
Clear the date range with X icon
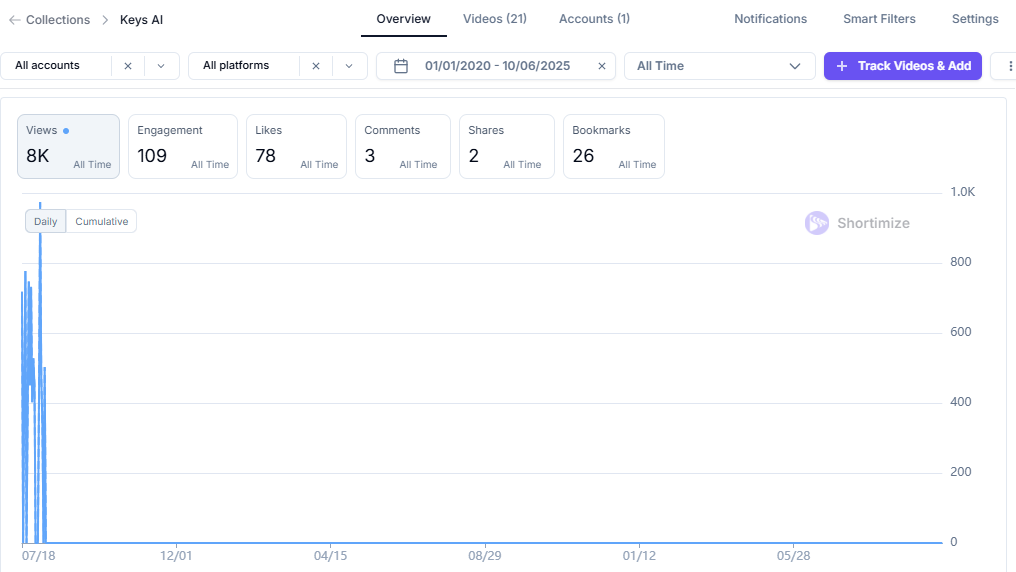(602, 66)
